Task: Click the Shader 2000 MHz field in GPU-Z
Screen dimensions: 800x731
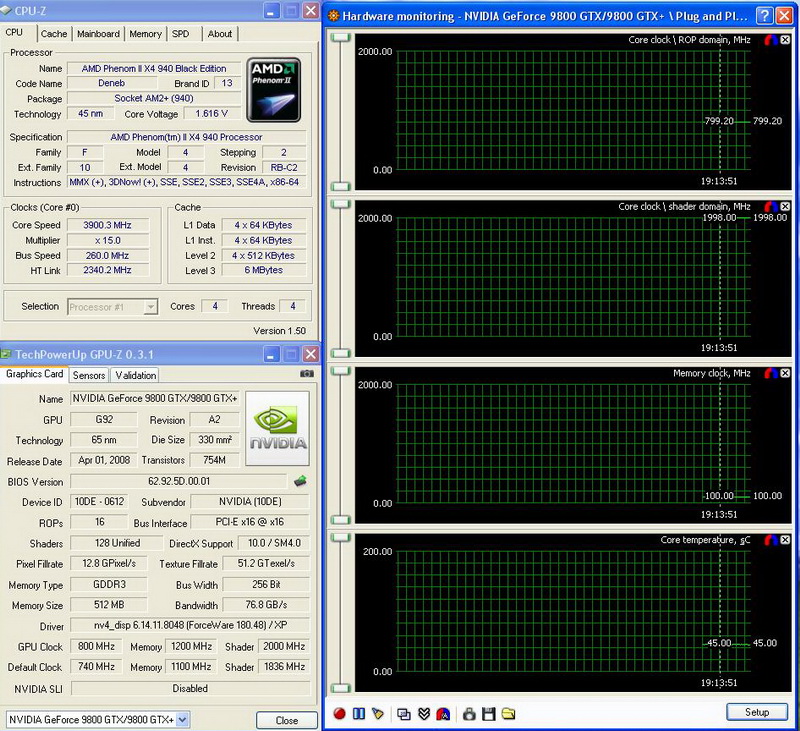Action: click(x=284, y=646)
